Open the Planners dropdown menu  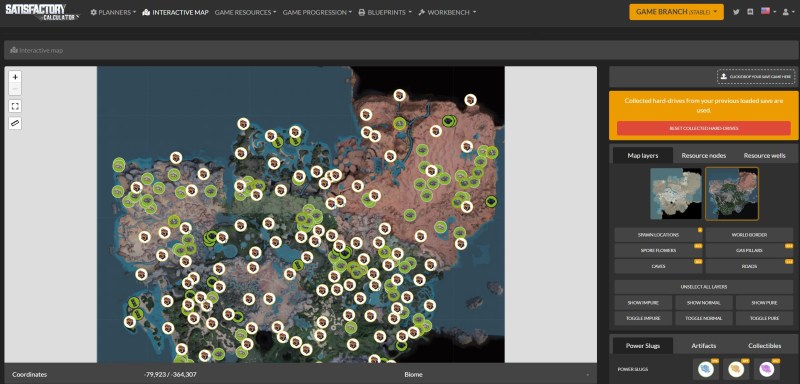point(113,12)
